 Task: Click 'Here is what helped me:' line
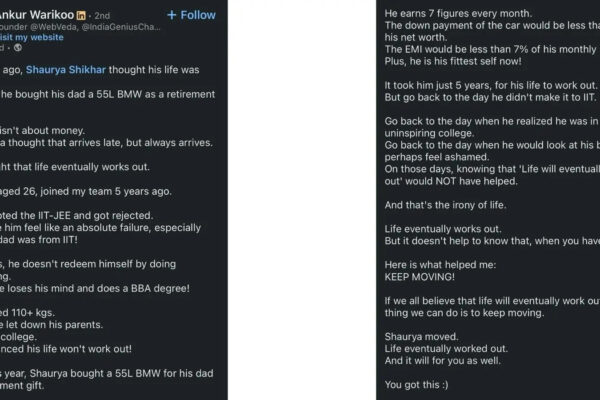[x=440, y=264]
